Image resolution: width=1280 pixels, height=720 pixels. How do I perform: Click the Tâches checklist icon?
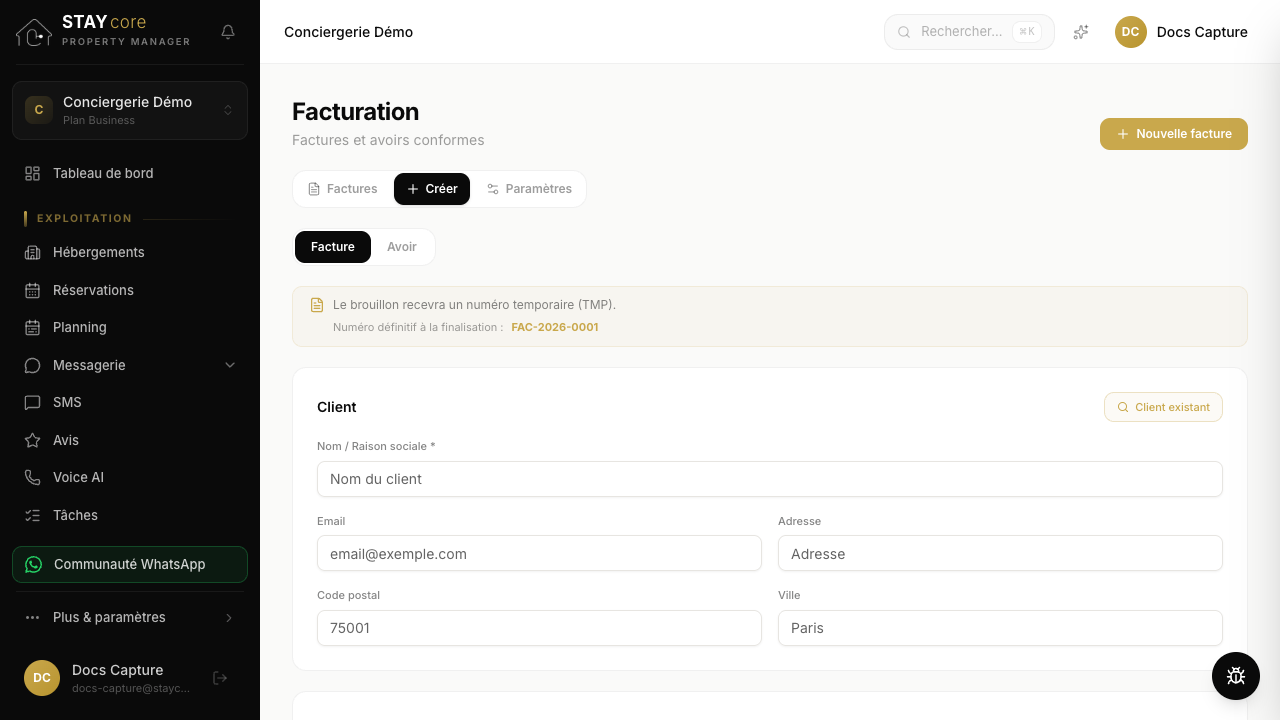coord(32,515)
